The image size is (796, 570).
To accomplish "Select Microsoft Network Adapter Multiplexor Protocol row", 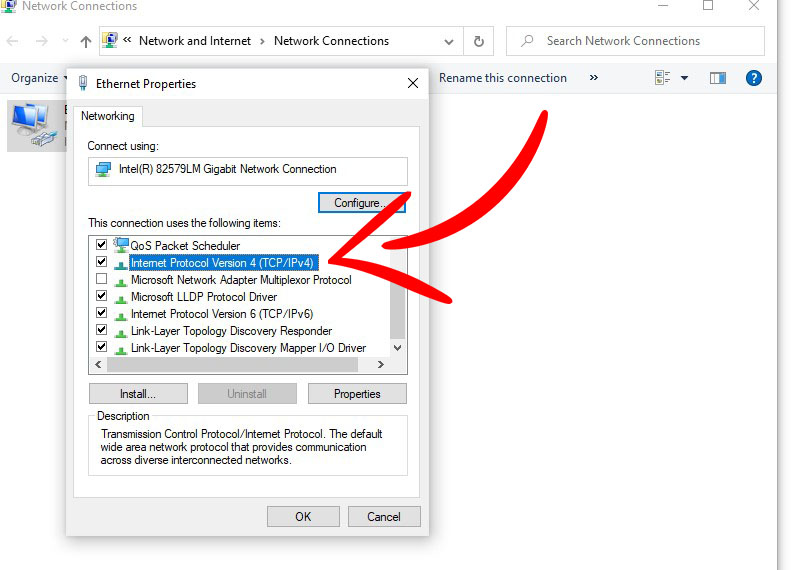I will click(241, 280).
